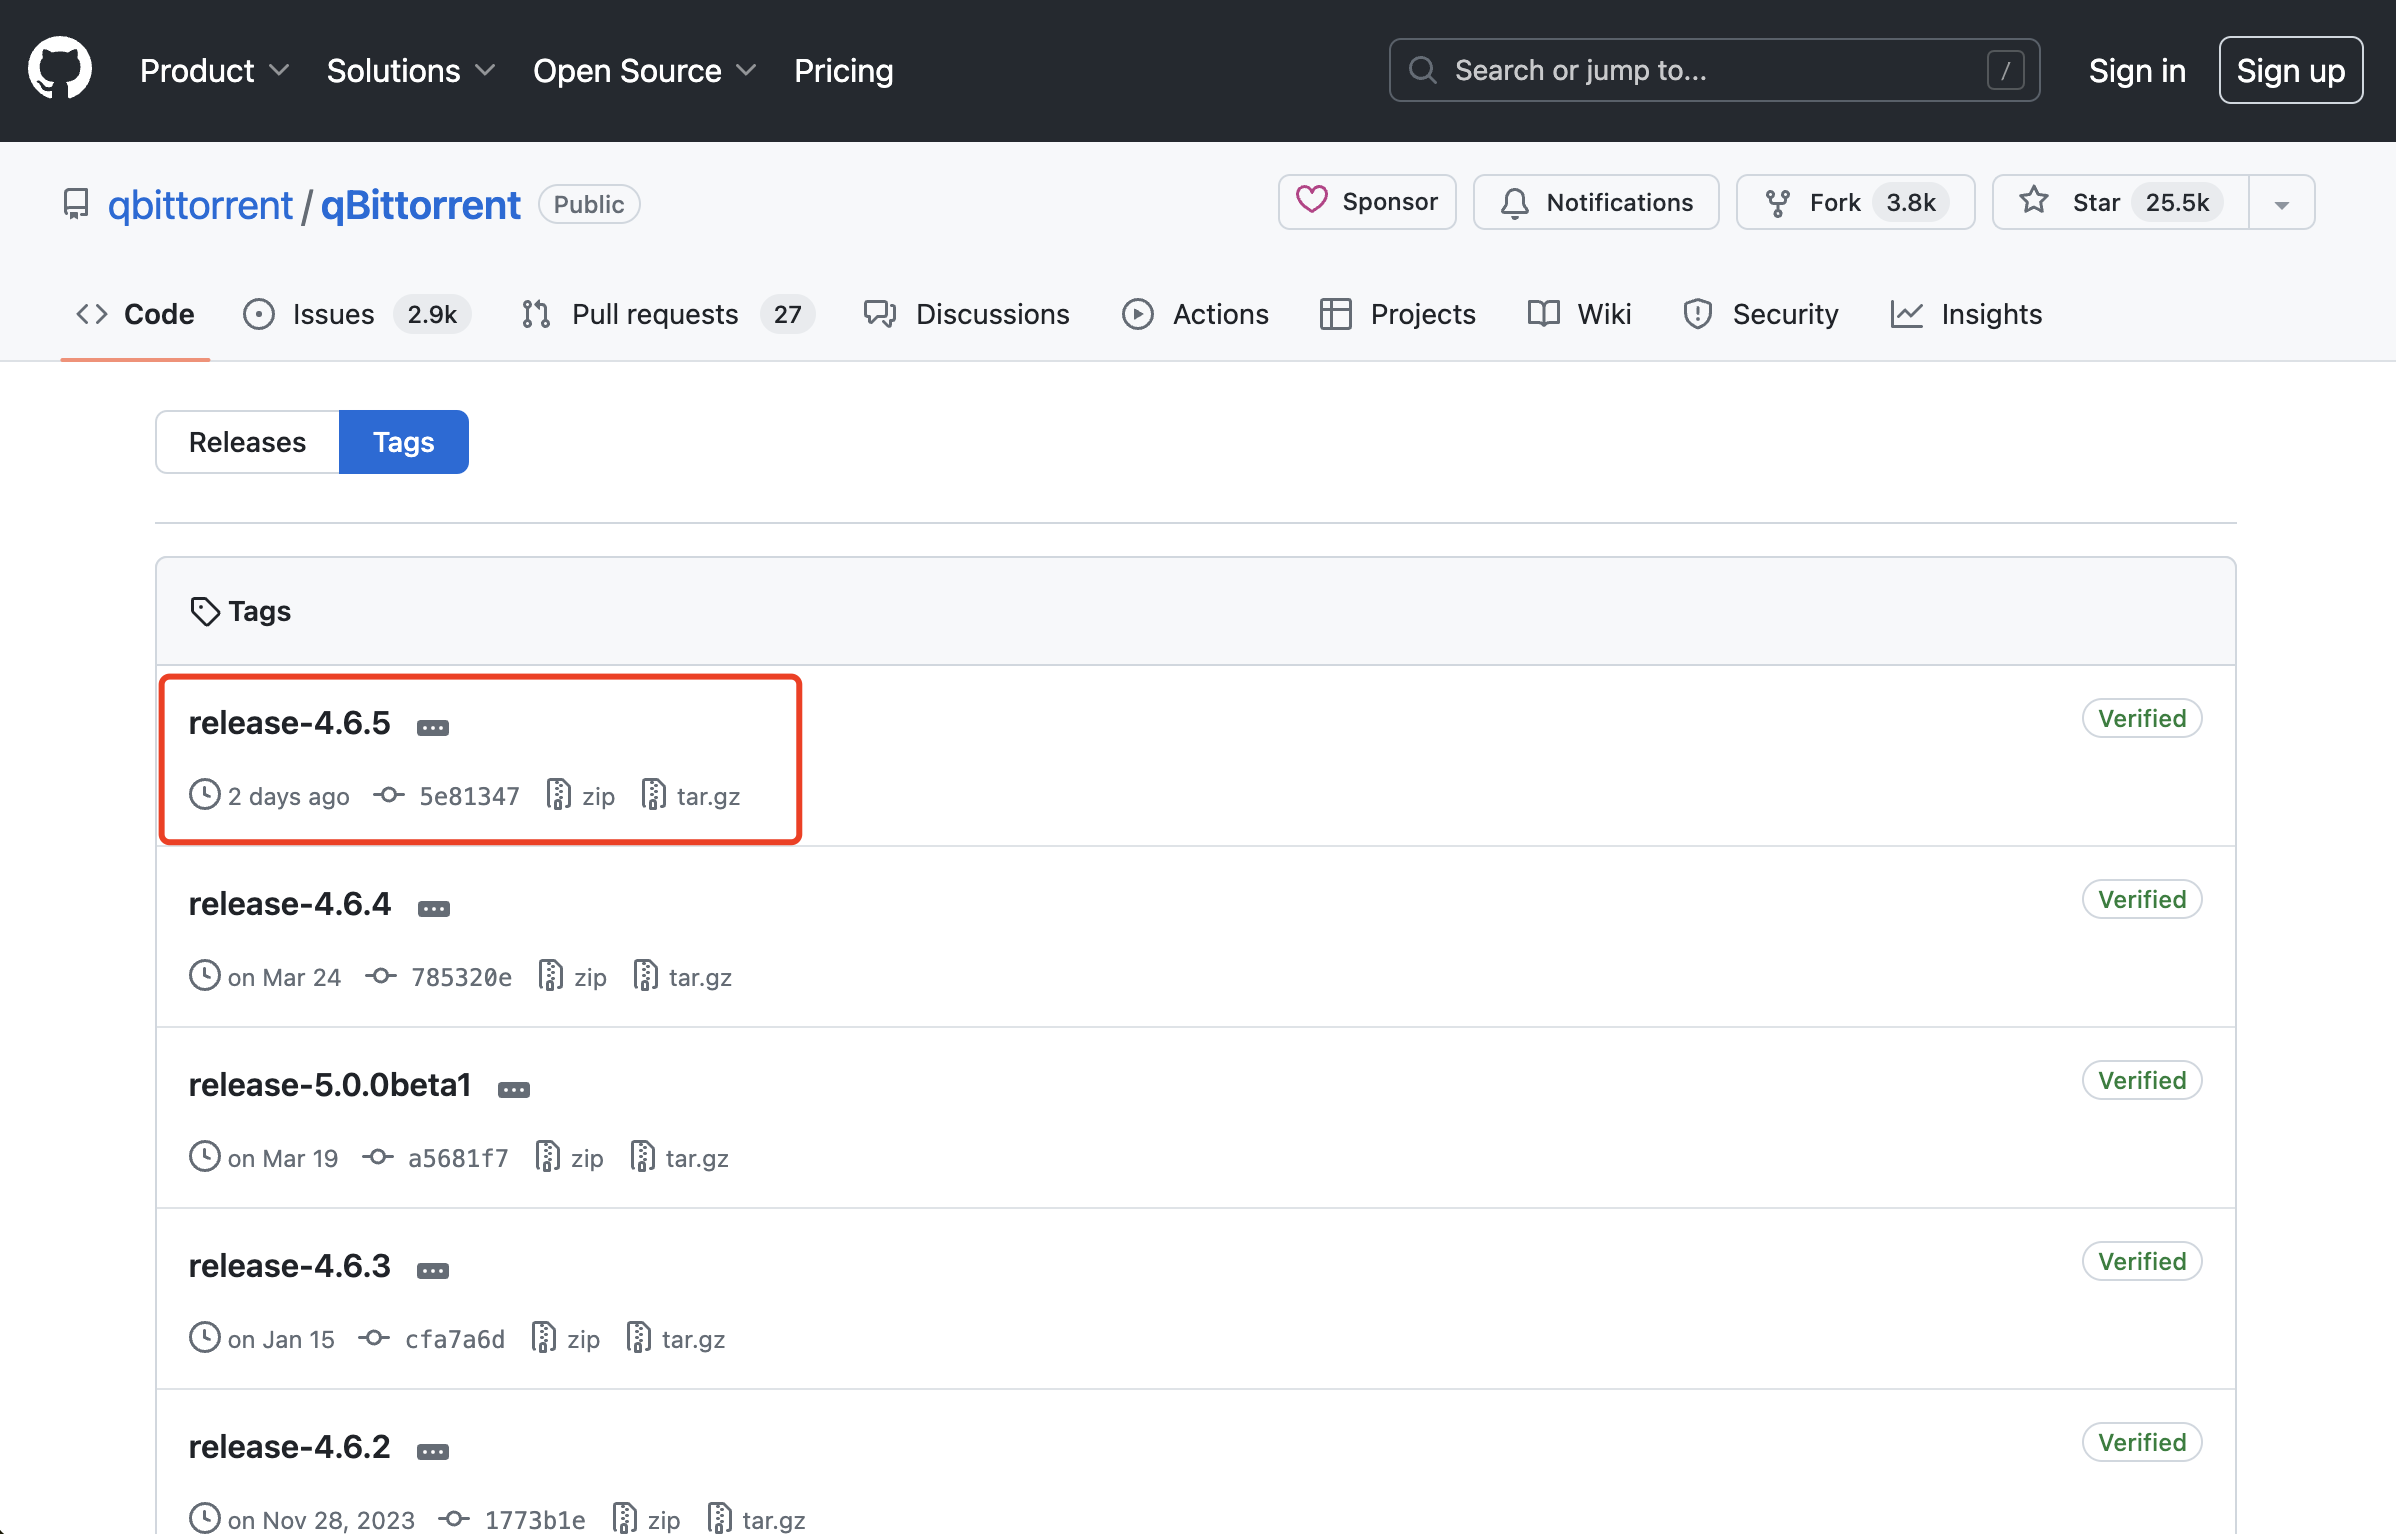Click the Verified badge for release-4.6.2
Image resolution: width=2396 pixels, height=1534 pixels.
2142,1442
